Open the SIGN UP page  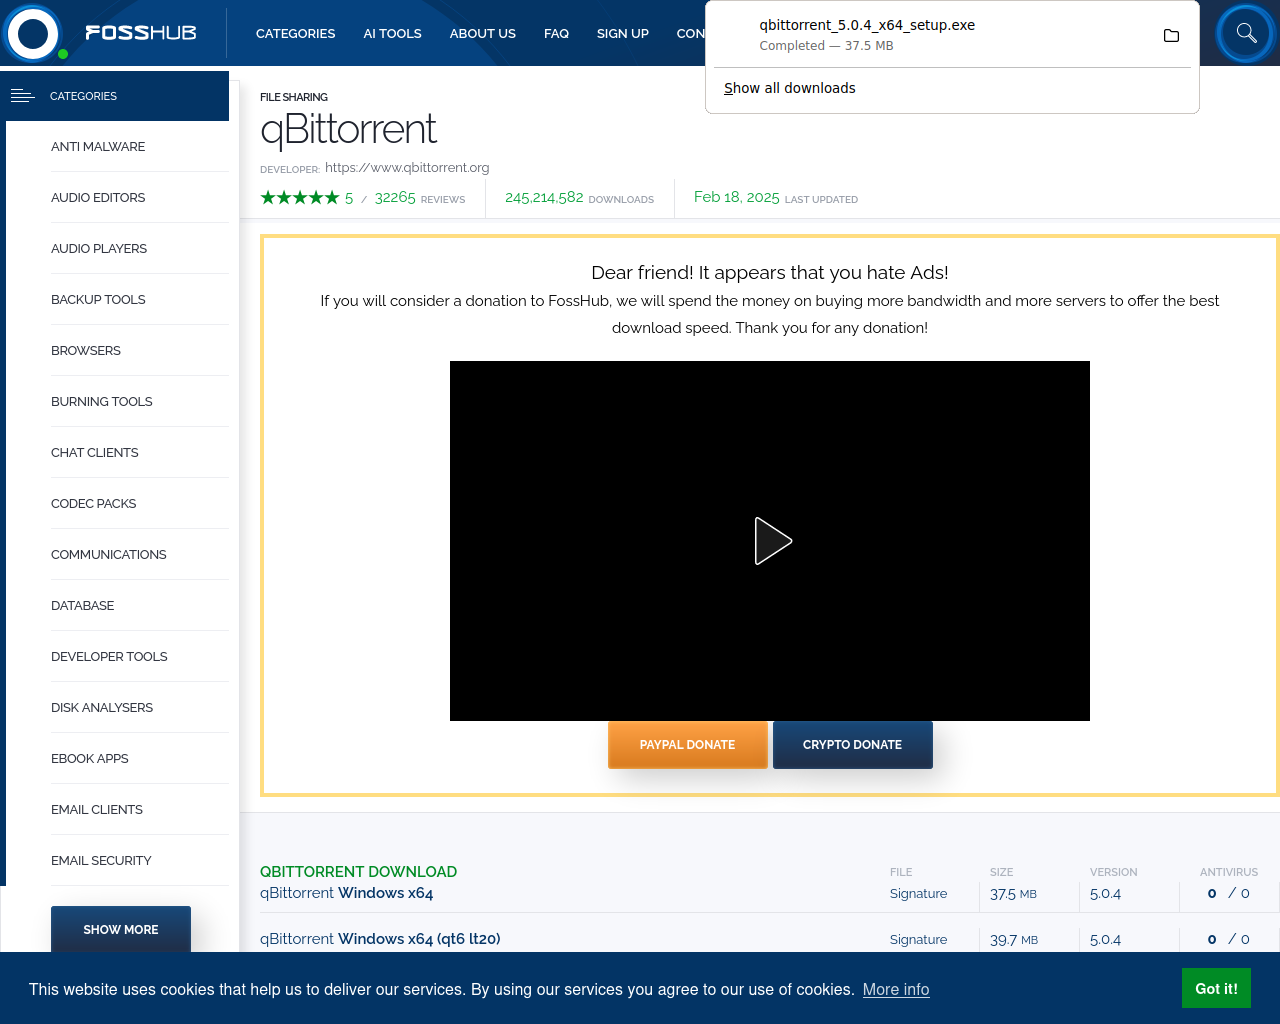[622, 33]
